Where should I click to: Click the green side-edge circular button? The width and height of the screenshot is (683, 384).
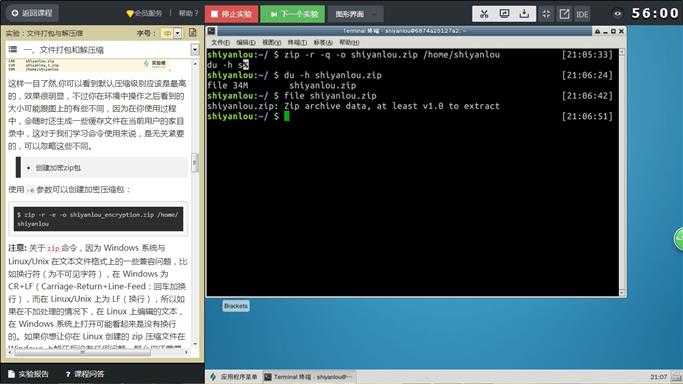click(678, 239)
